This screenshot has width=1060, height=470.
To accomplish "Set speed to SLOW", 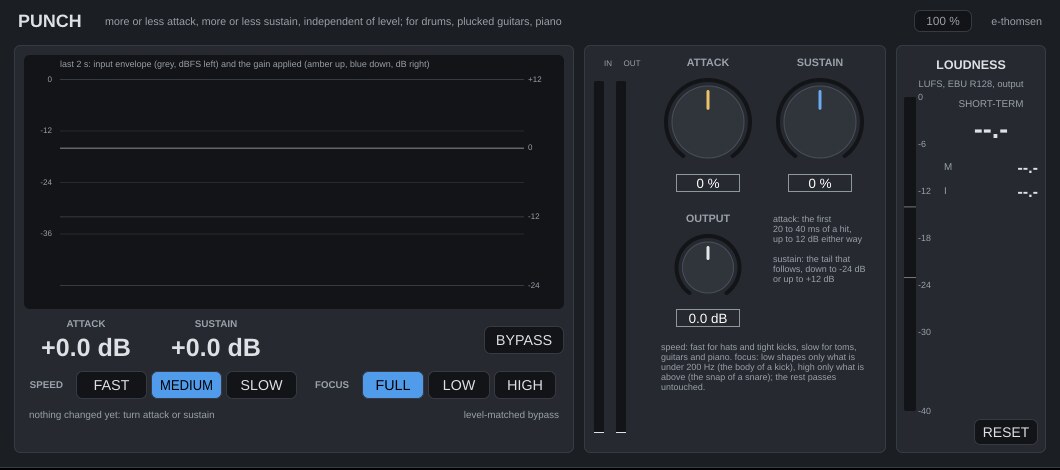I will [x=262, y=385].
